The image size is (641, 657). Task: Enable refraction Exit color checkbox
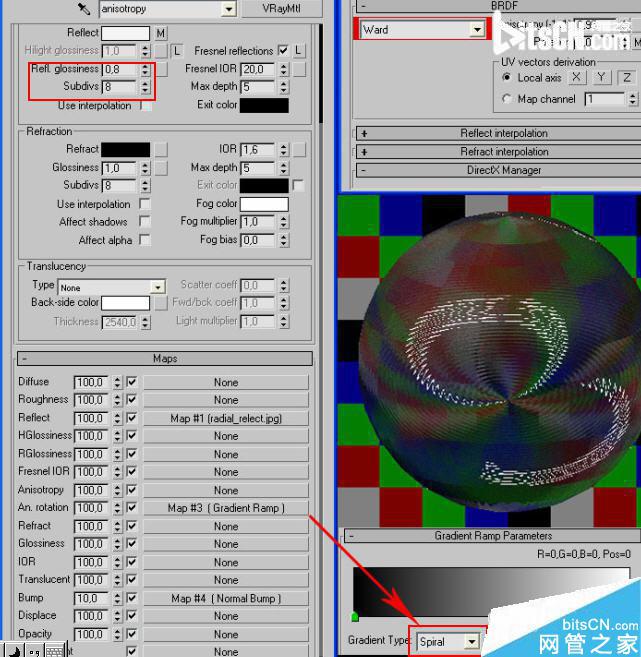pyautogui.click(x=298, y=185)
